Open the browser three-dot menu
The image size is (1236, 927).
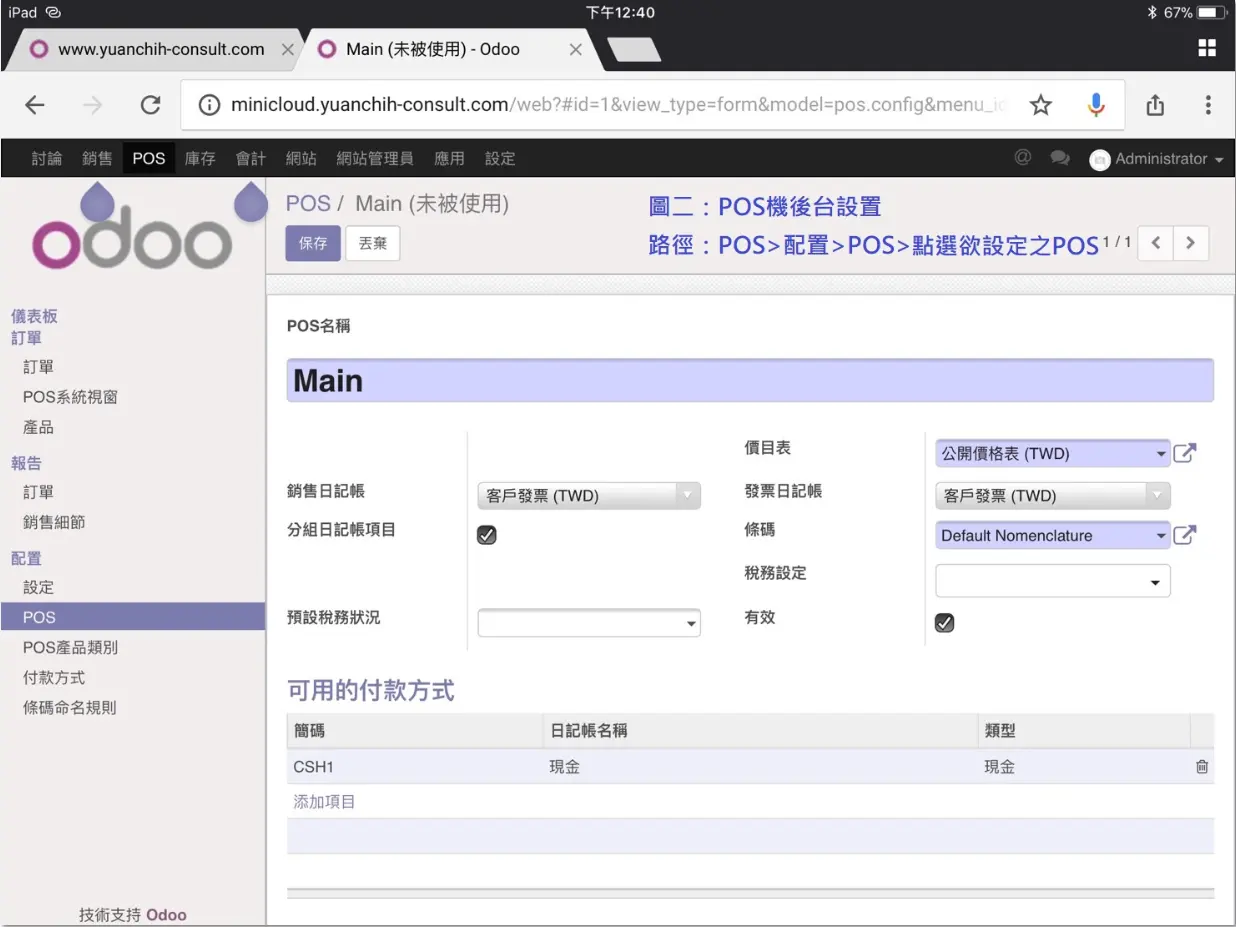click(x=1208, y=105)
